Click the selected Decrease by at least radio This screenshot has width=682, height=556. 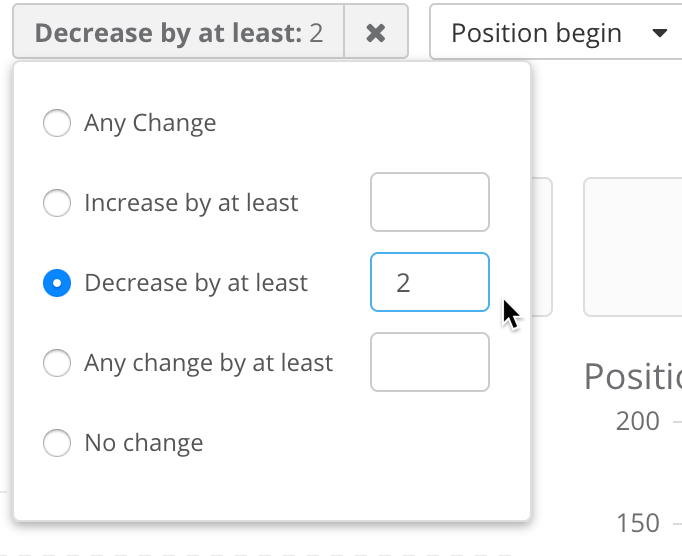click(x=57, y=283)
